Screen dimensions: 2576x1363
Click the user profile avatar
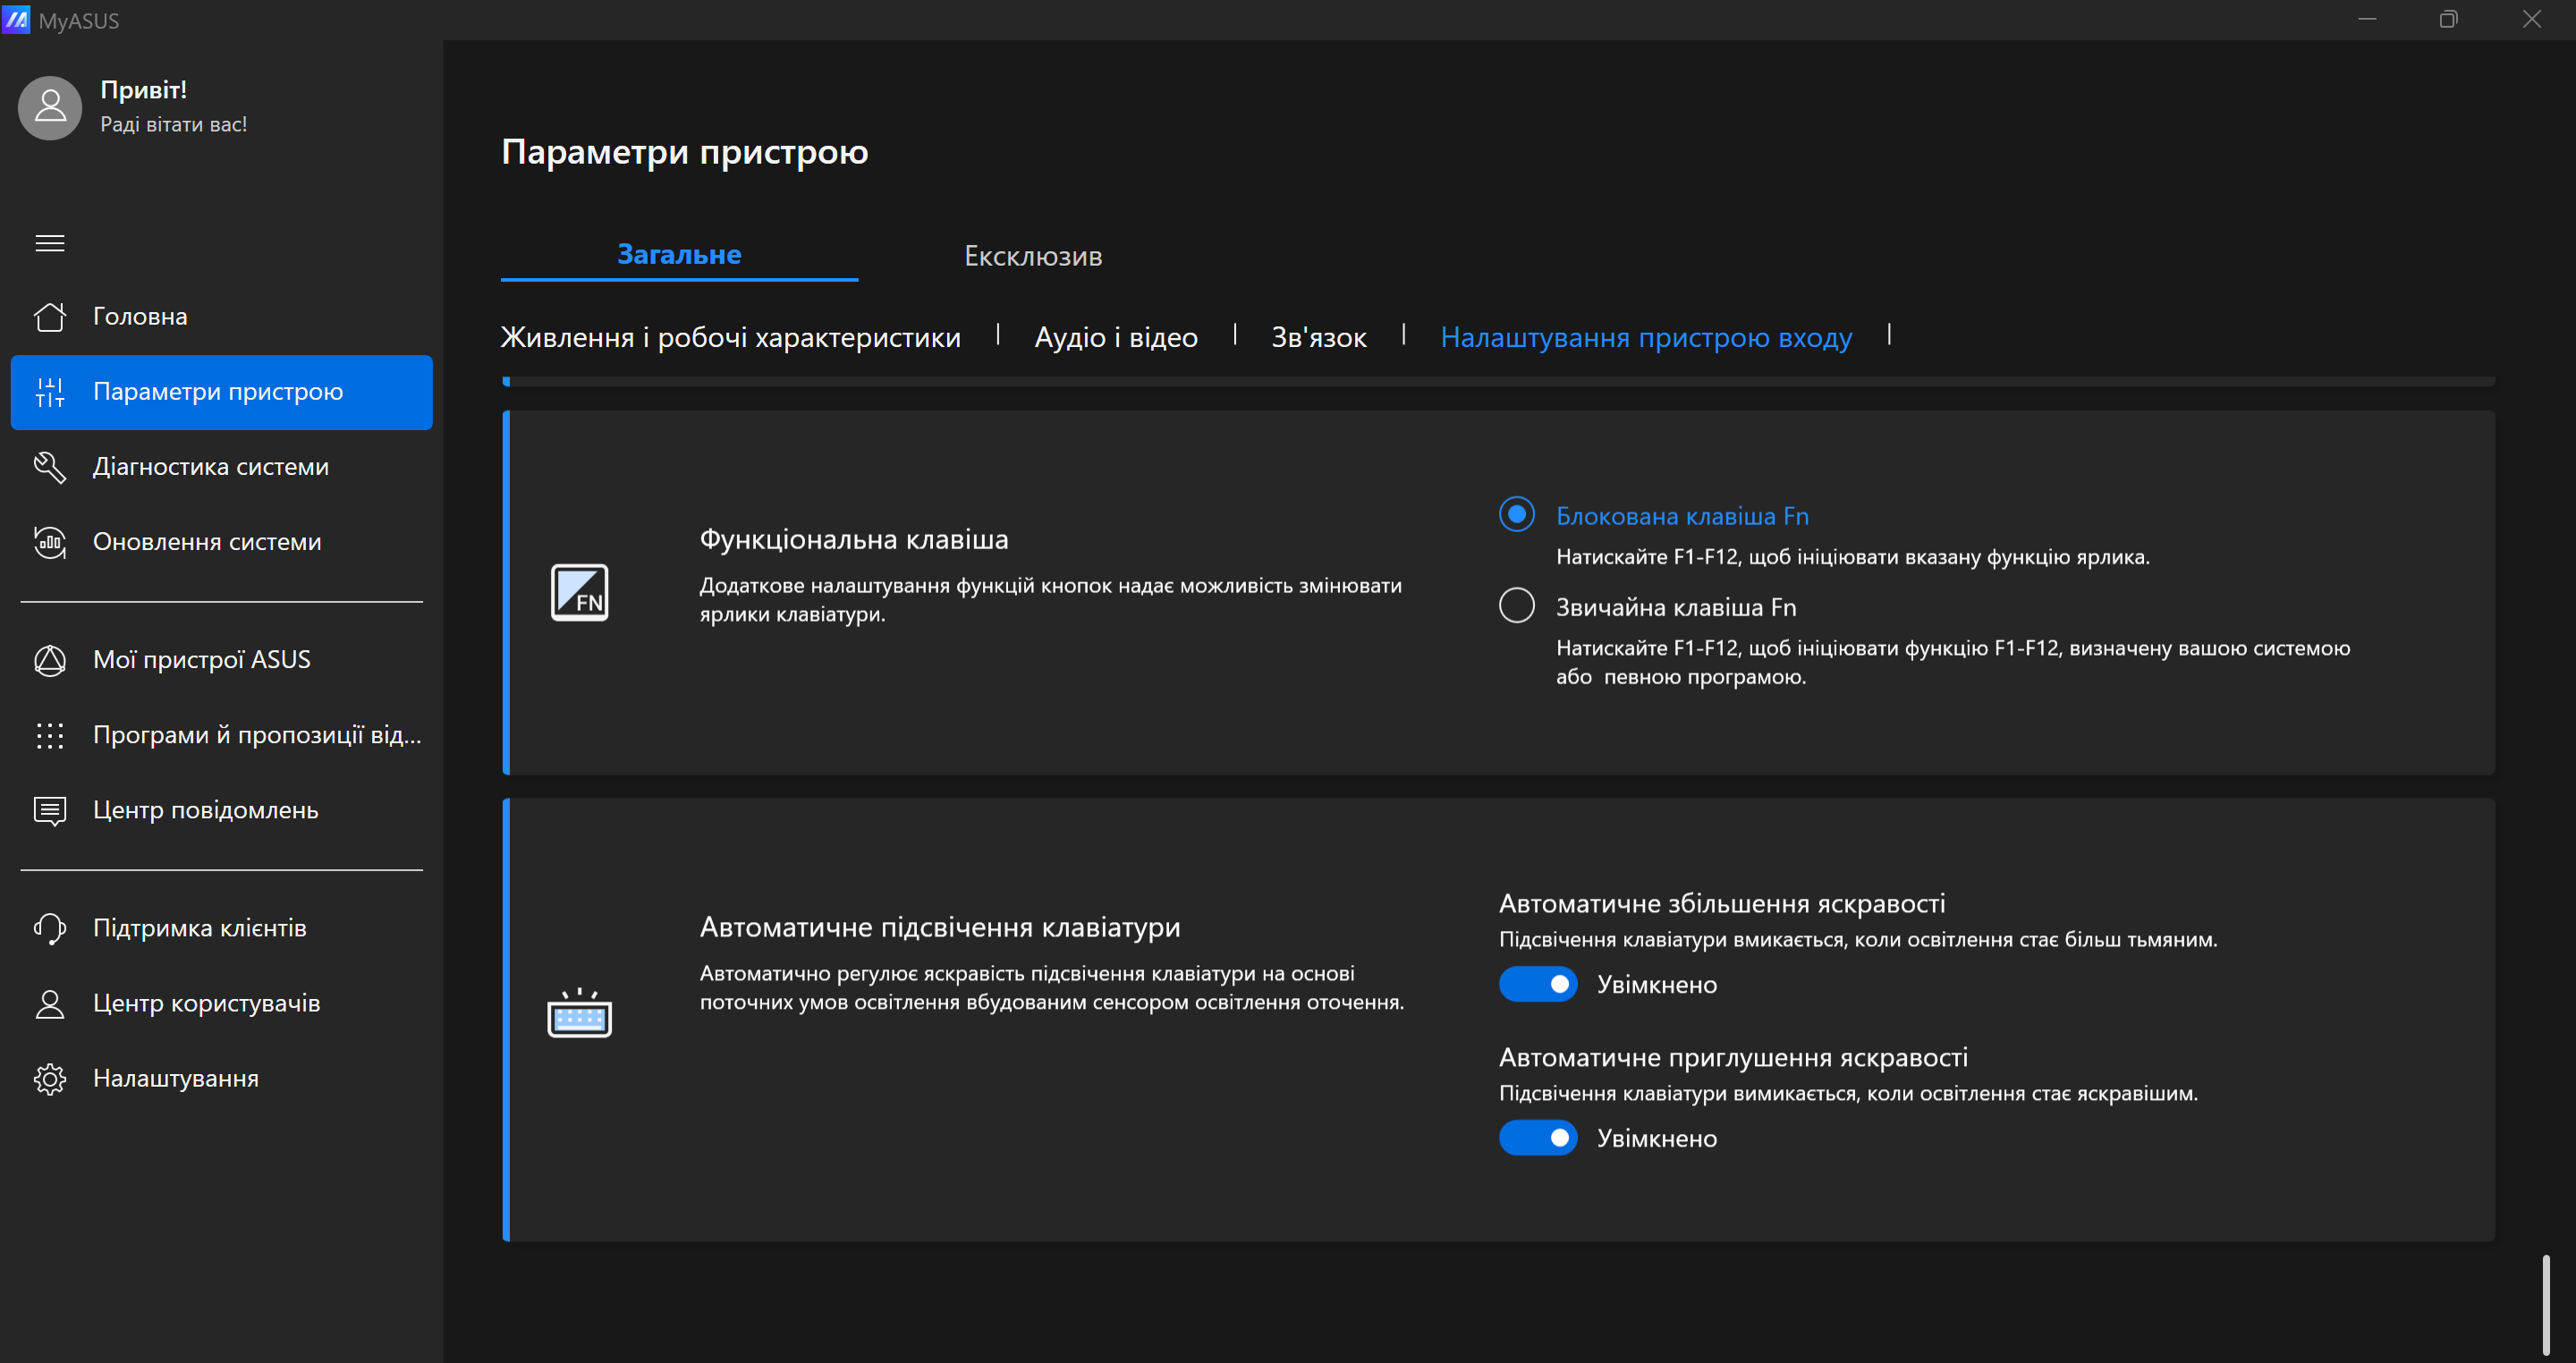tap(50, 108)
